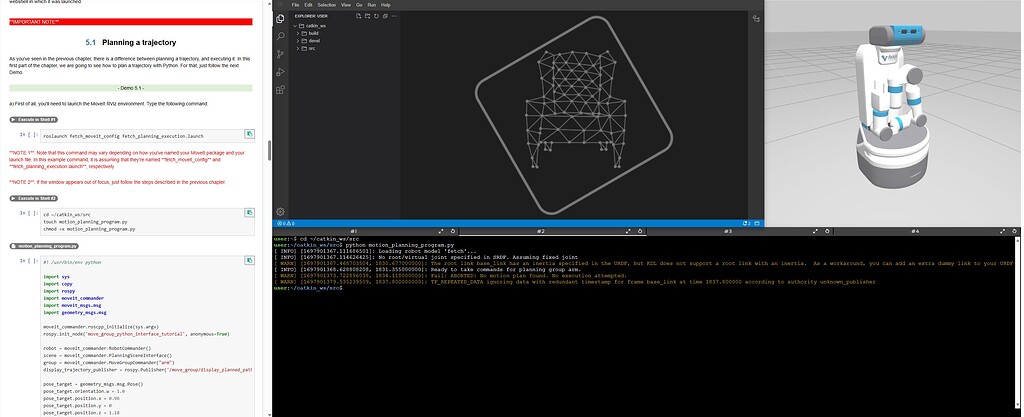Collapse all folders in Explorer

pyautogui.click(x=385, y=16)
